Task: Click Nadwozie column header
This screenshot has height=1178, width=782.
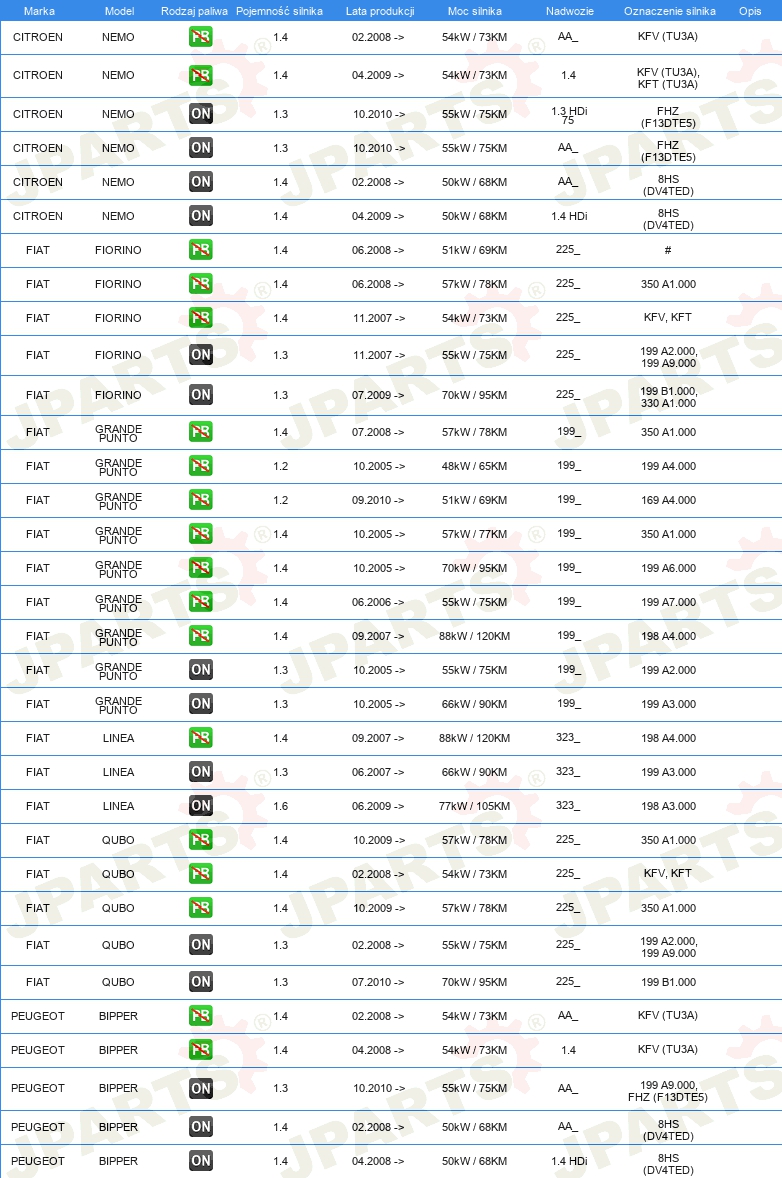Action: [x=569, y=11]
